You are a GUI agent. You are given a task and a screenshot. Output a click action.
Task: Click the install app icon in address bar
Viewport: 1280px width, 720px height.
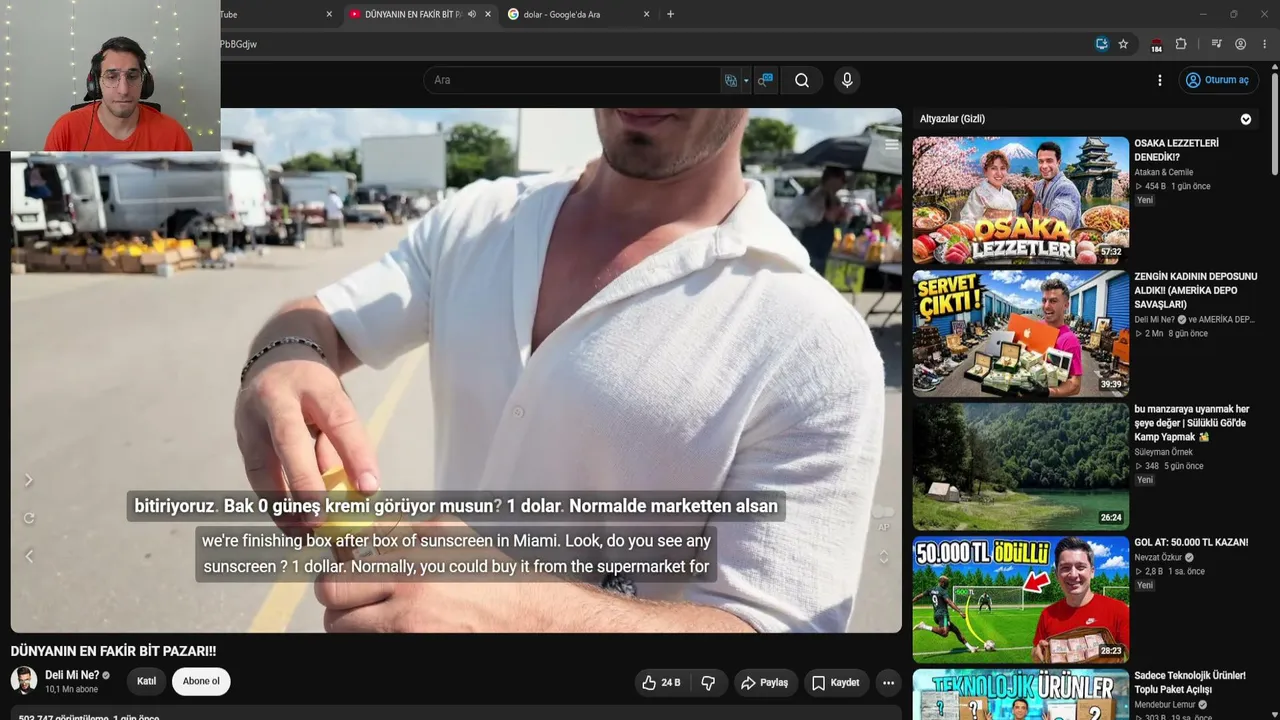point(1101,44)
